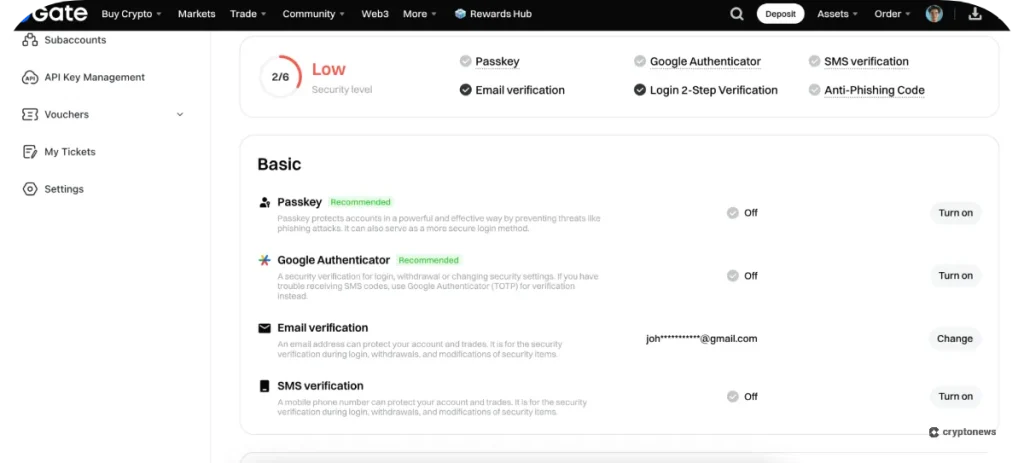Click the Passkey link in summary
1024x463 pixels.
[498, 61]
